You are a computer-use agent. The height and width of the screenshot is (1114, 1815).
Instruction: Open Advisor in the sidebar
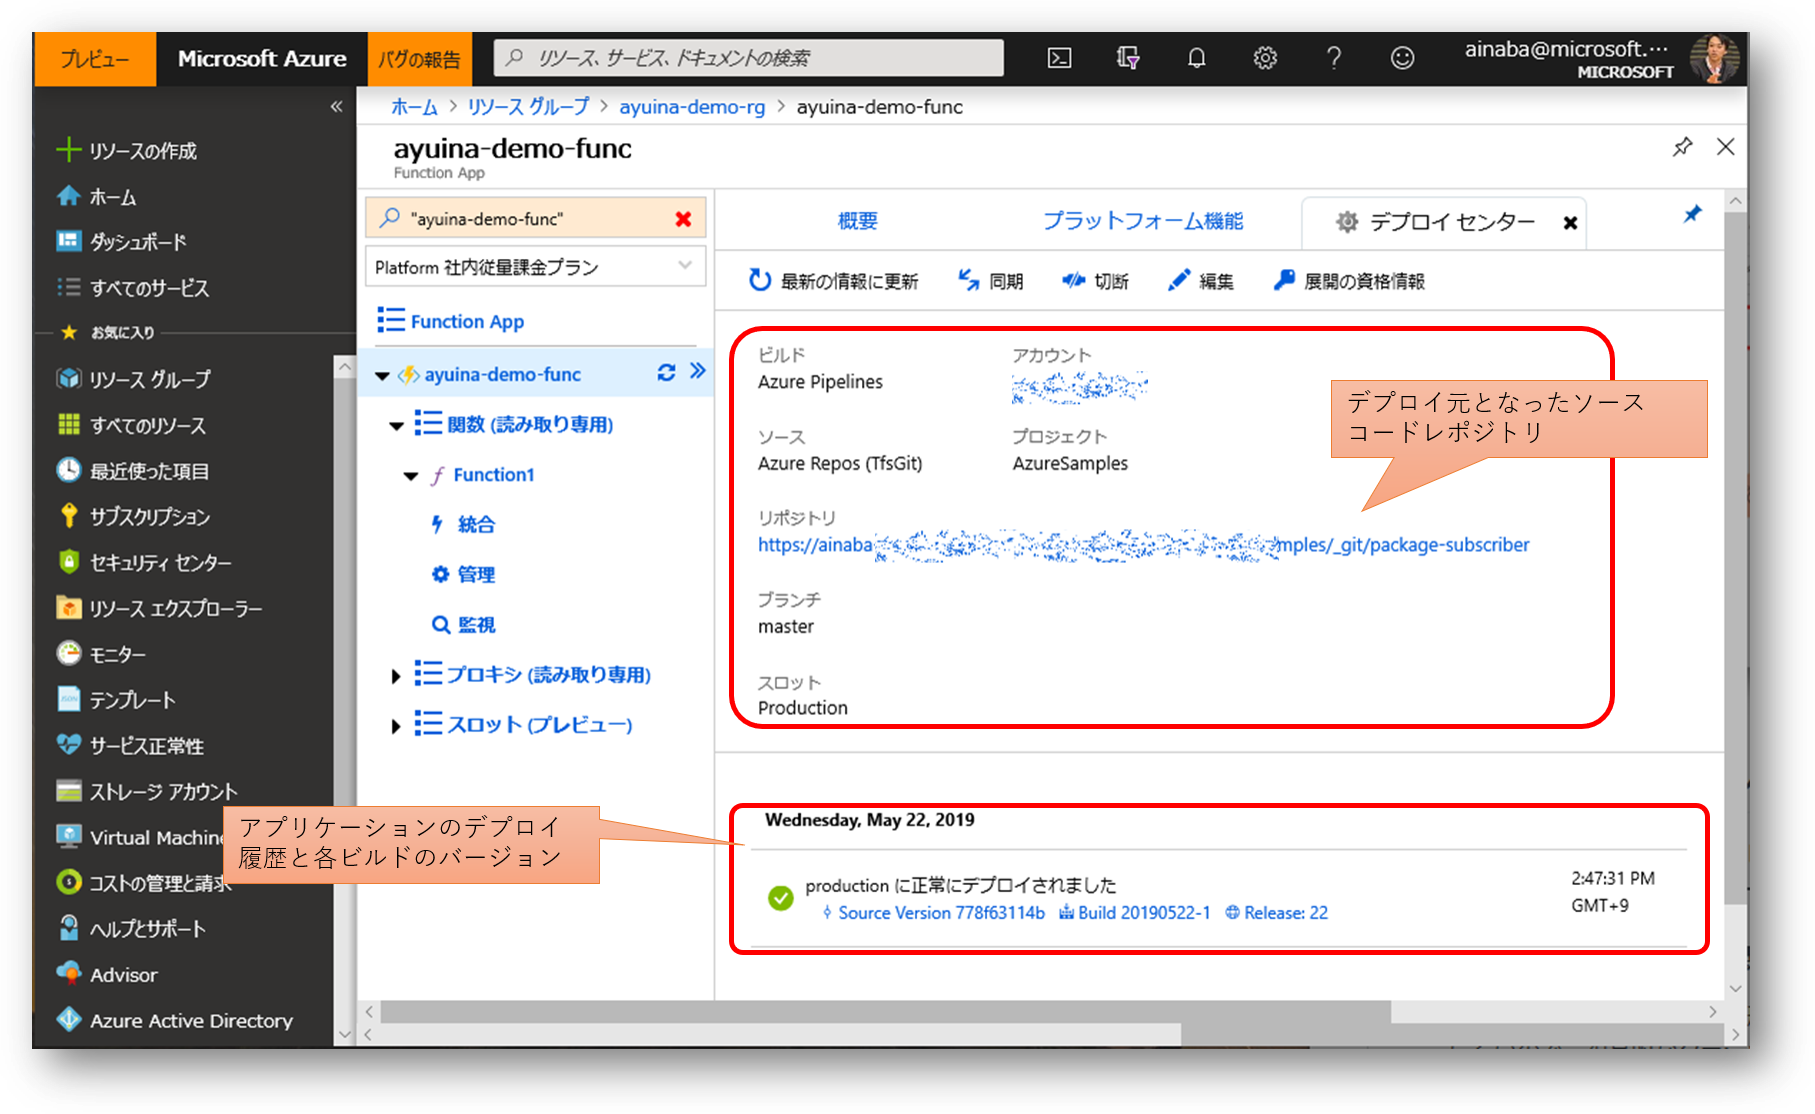[107, 975]
